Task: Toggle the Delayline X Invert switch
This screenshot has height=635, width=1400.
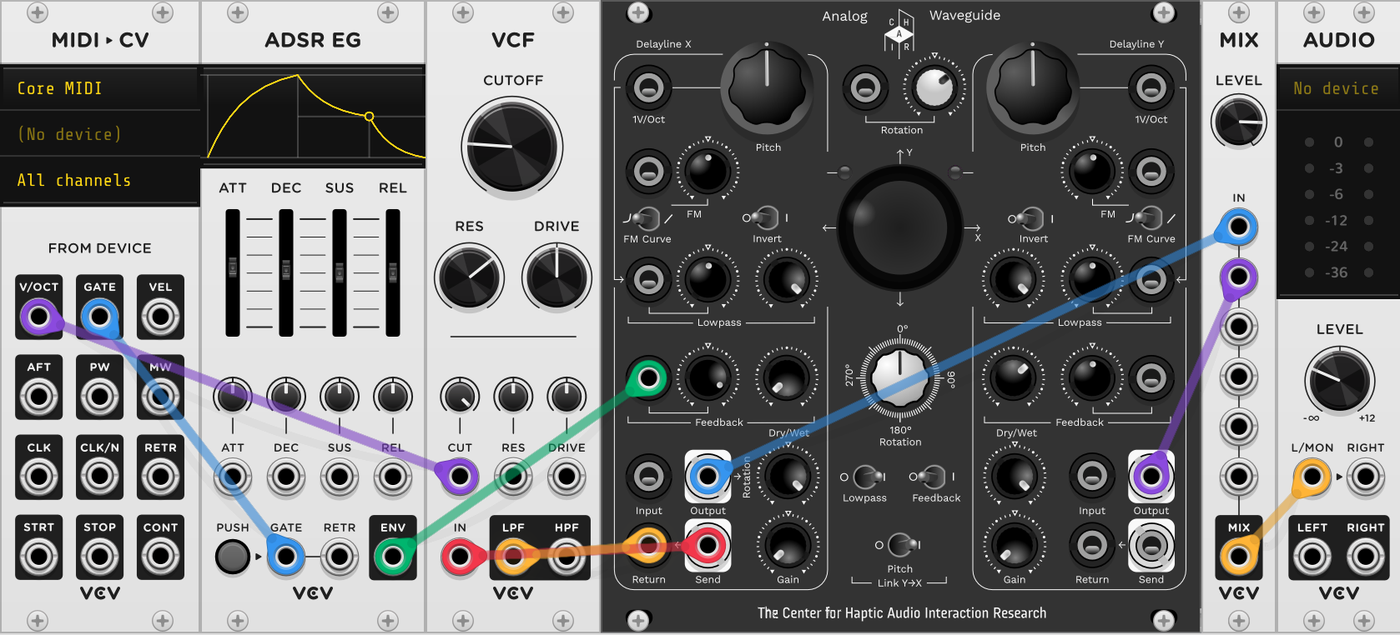Action: pyautogui.click(x=766, y=217)
